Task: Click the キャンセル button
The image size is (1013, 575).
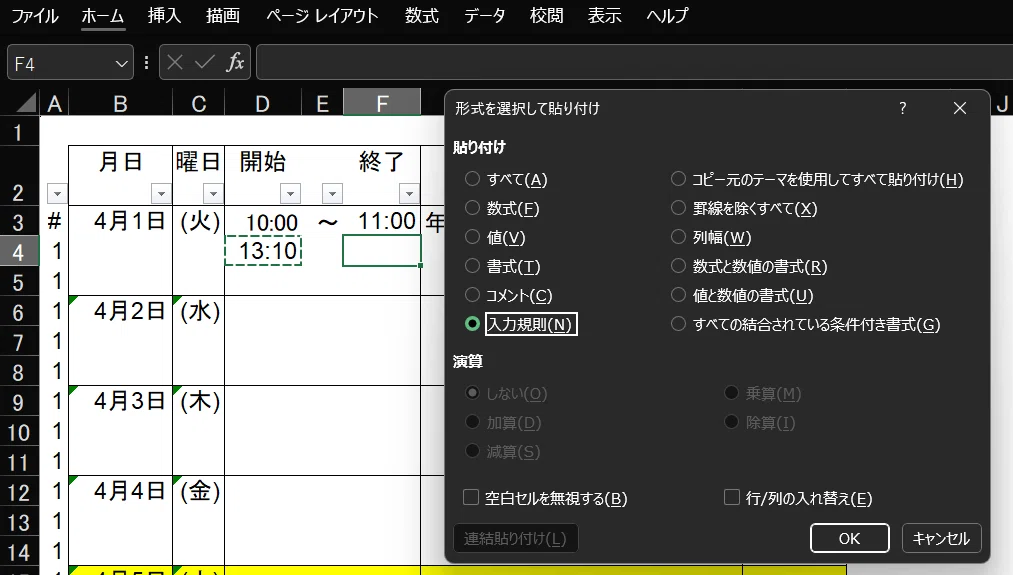Action: coord(941,538)
